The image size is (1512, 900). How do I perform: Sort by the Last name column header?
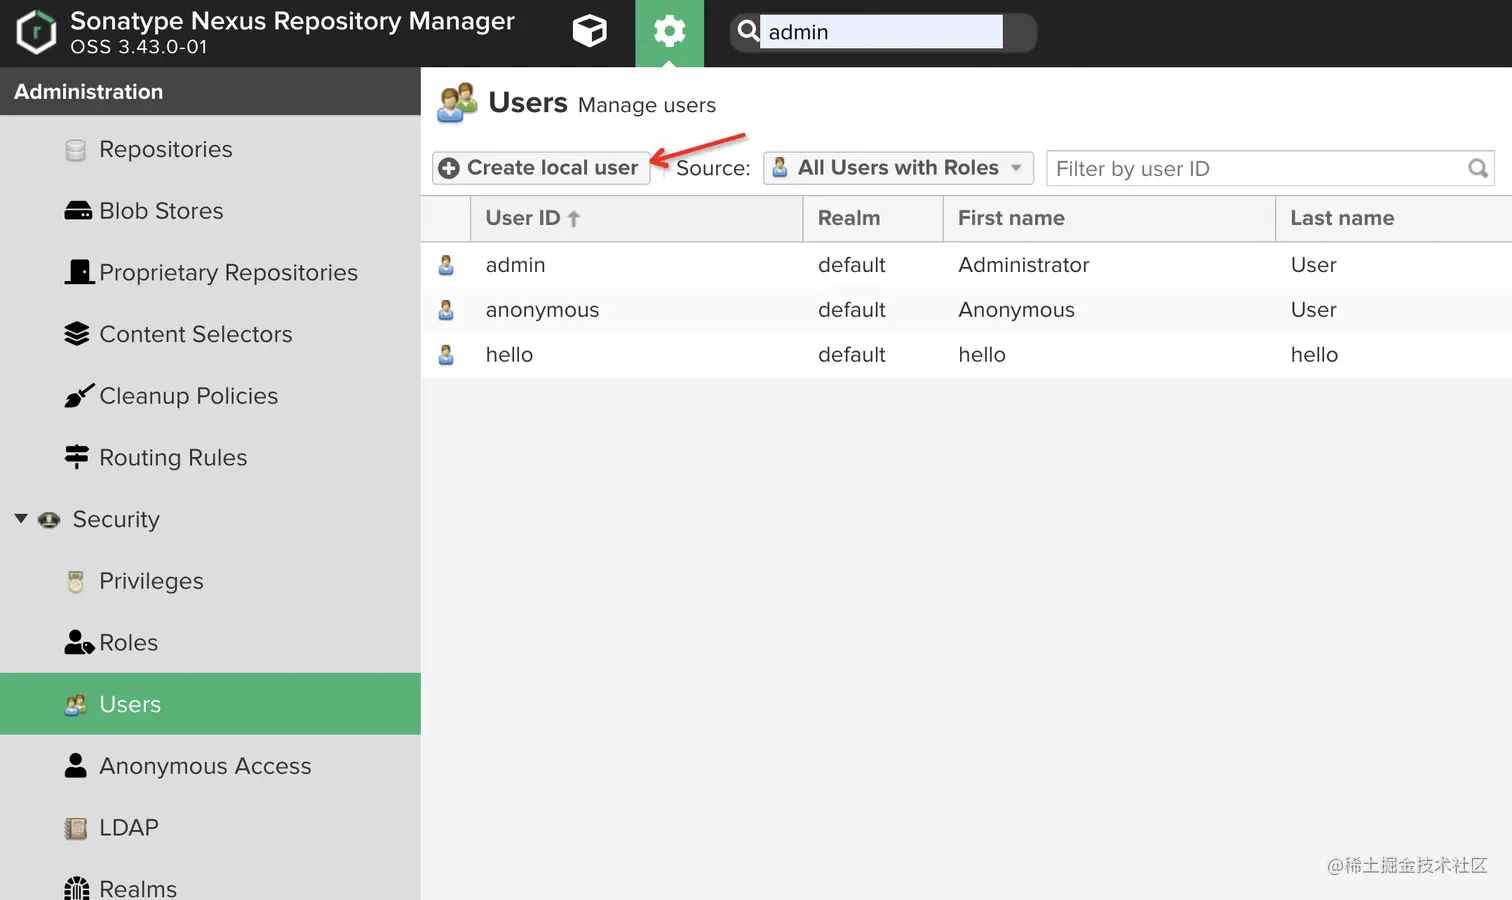[x=1394, y=218]
